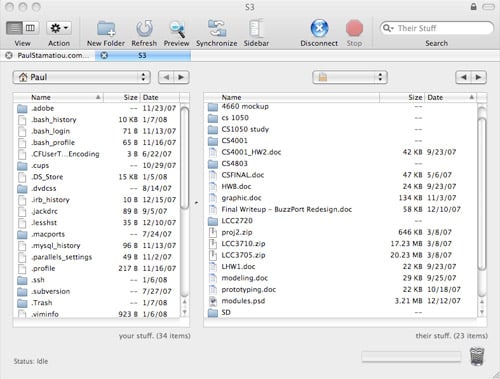Open the remote folder path dropdown

pyautogui.click(x=350, y=77)
